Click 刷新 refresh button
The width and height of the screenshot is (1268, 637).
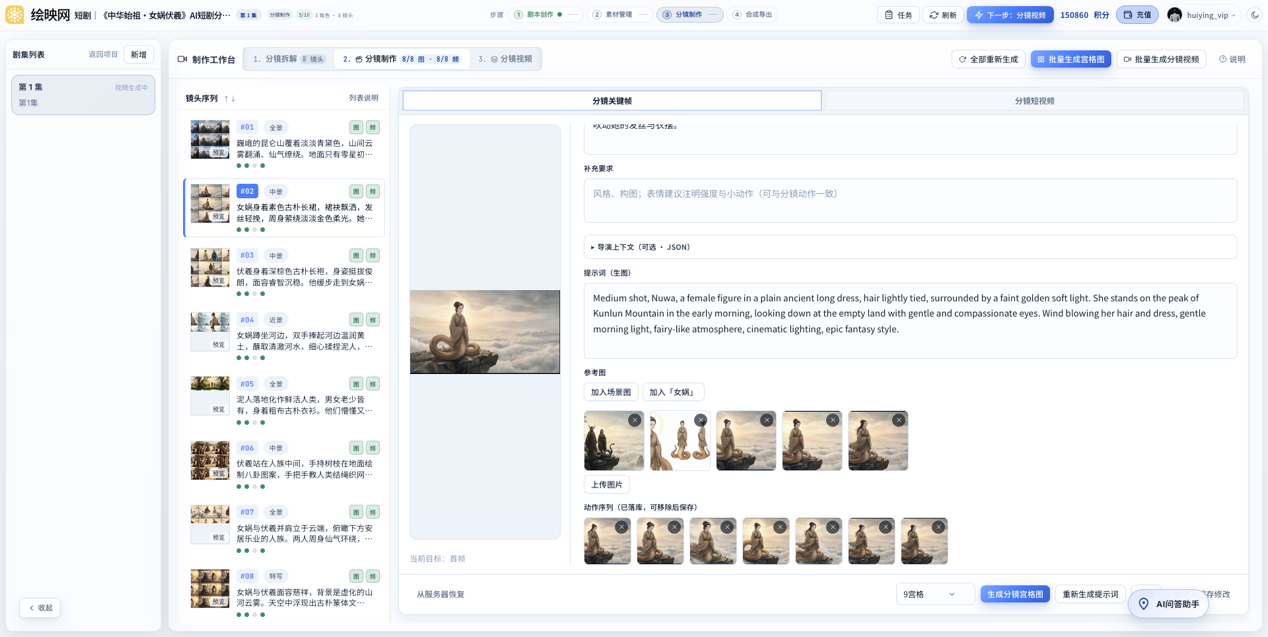point(943,15)
